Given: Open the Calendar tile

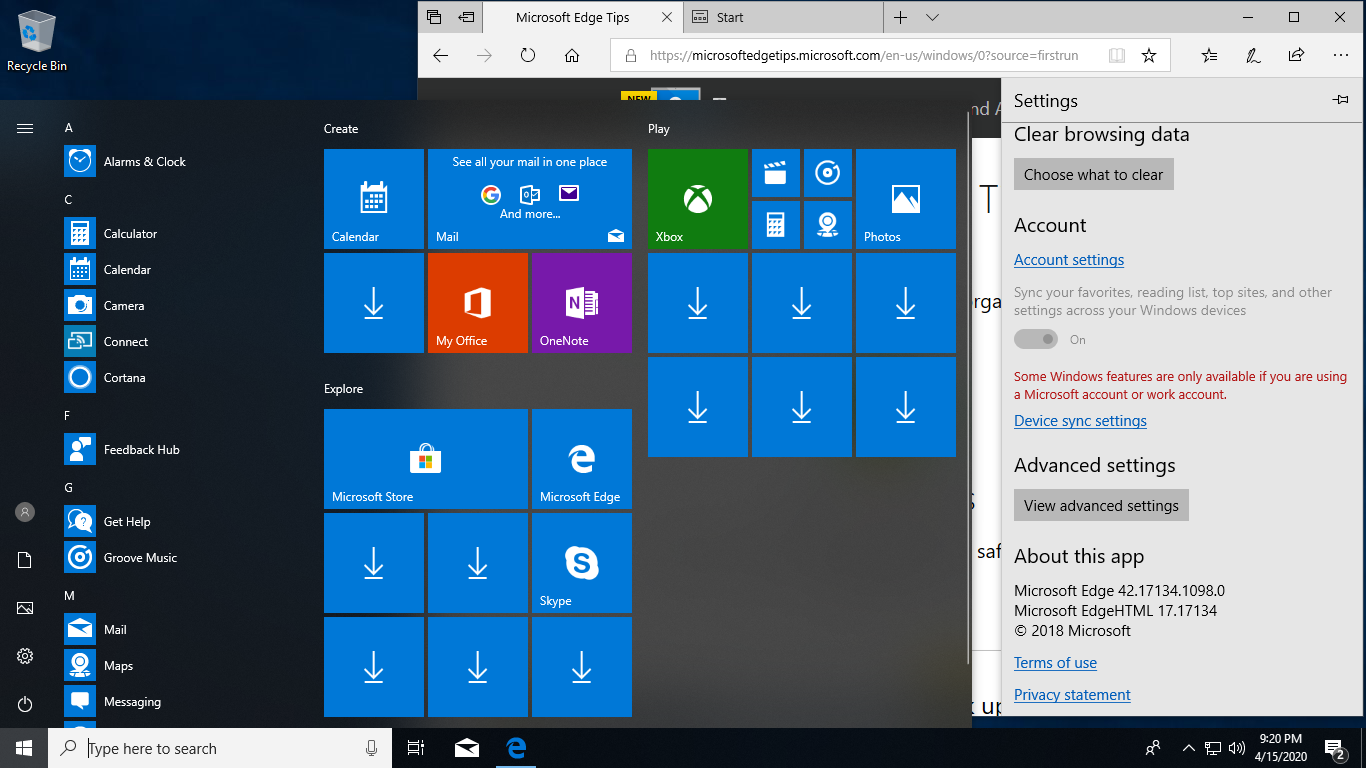Looking at the screenshot, I should coord(374,199).
